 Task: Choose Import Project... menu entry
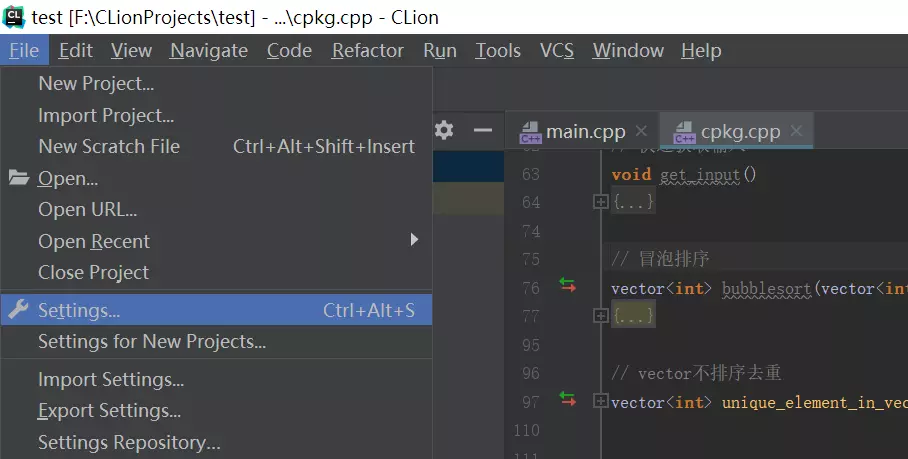(216, 116)
